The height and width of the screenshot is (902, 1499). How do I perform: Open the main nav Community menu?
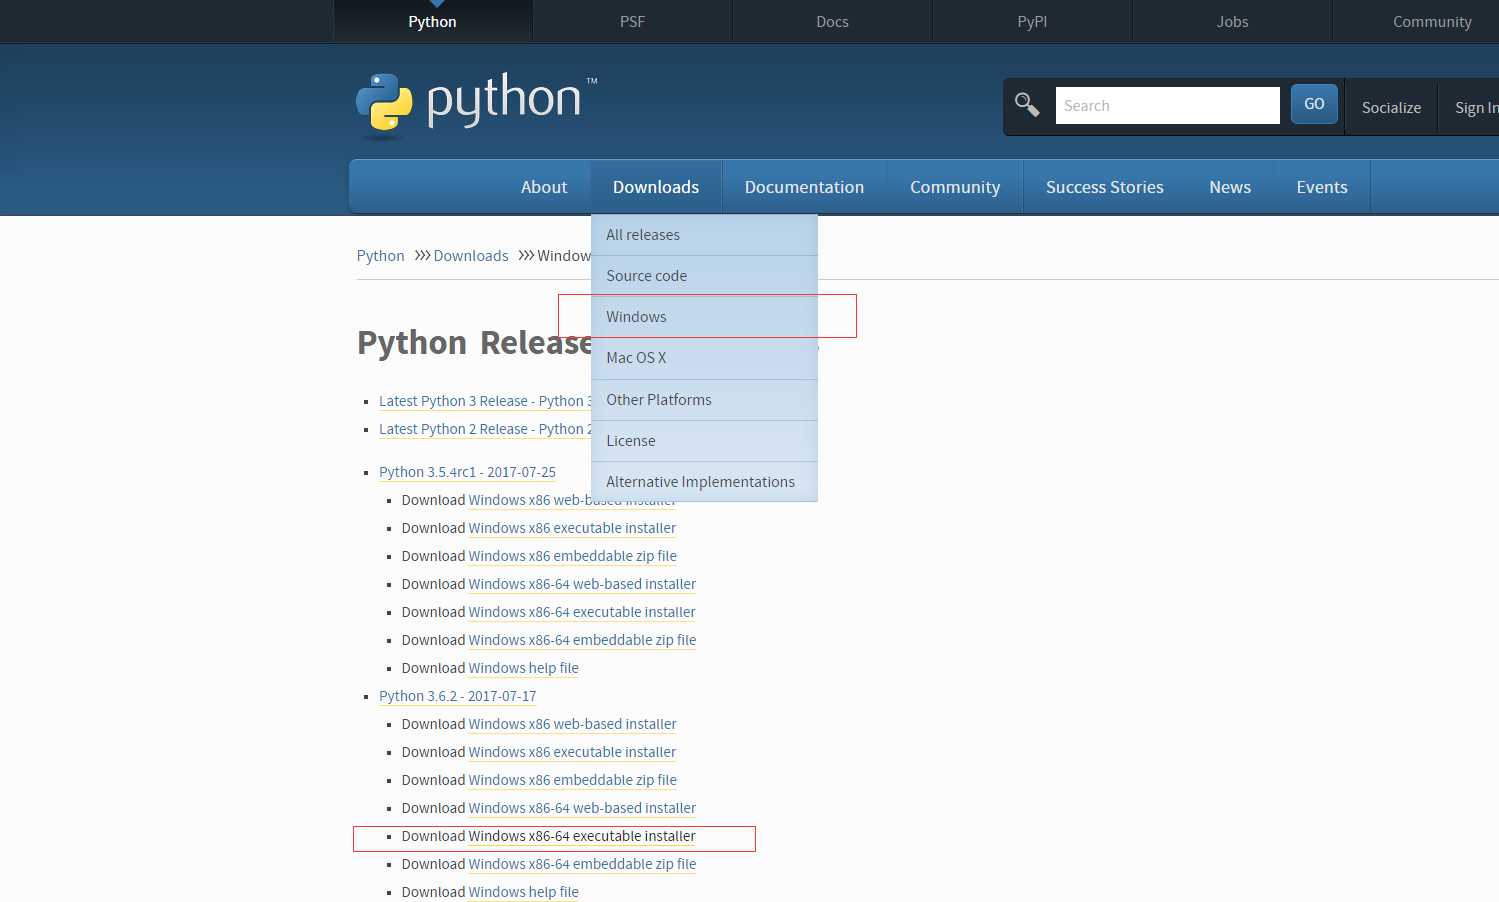coord(955,187)
